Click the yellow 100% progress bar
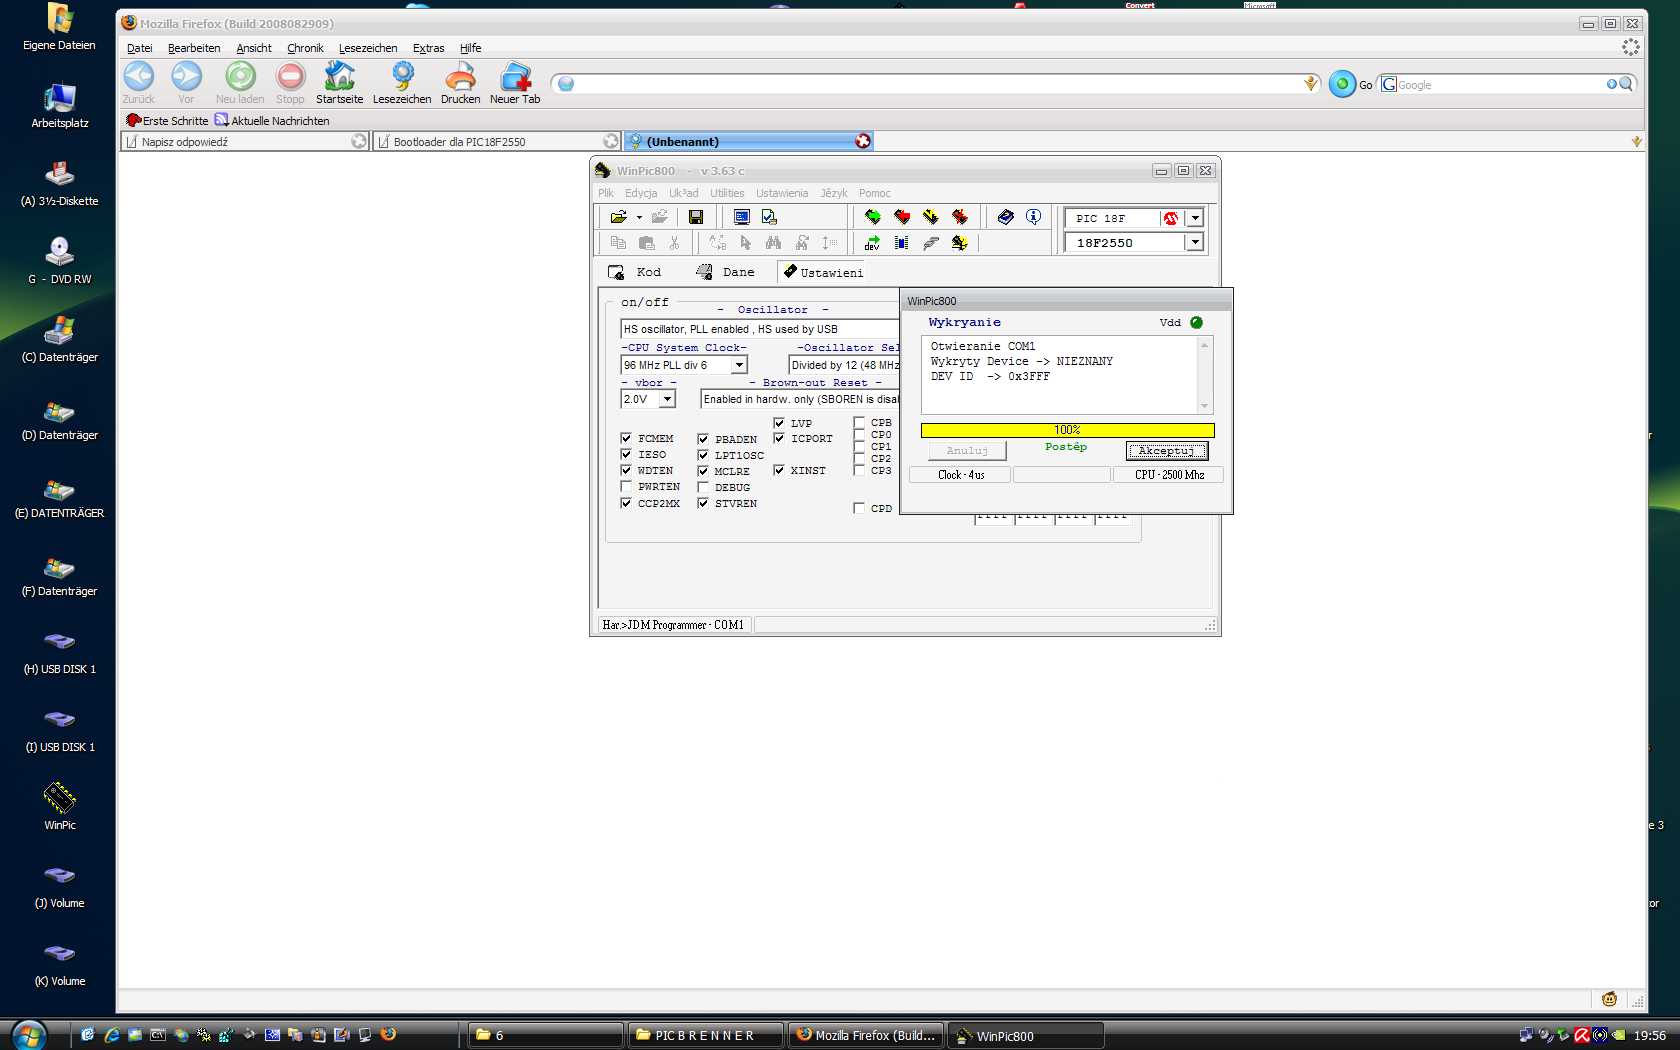 coord(1067,430)
